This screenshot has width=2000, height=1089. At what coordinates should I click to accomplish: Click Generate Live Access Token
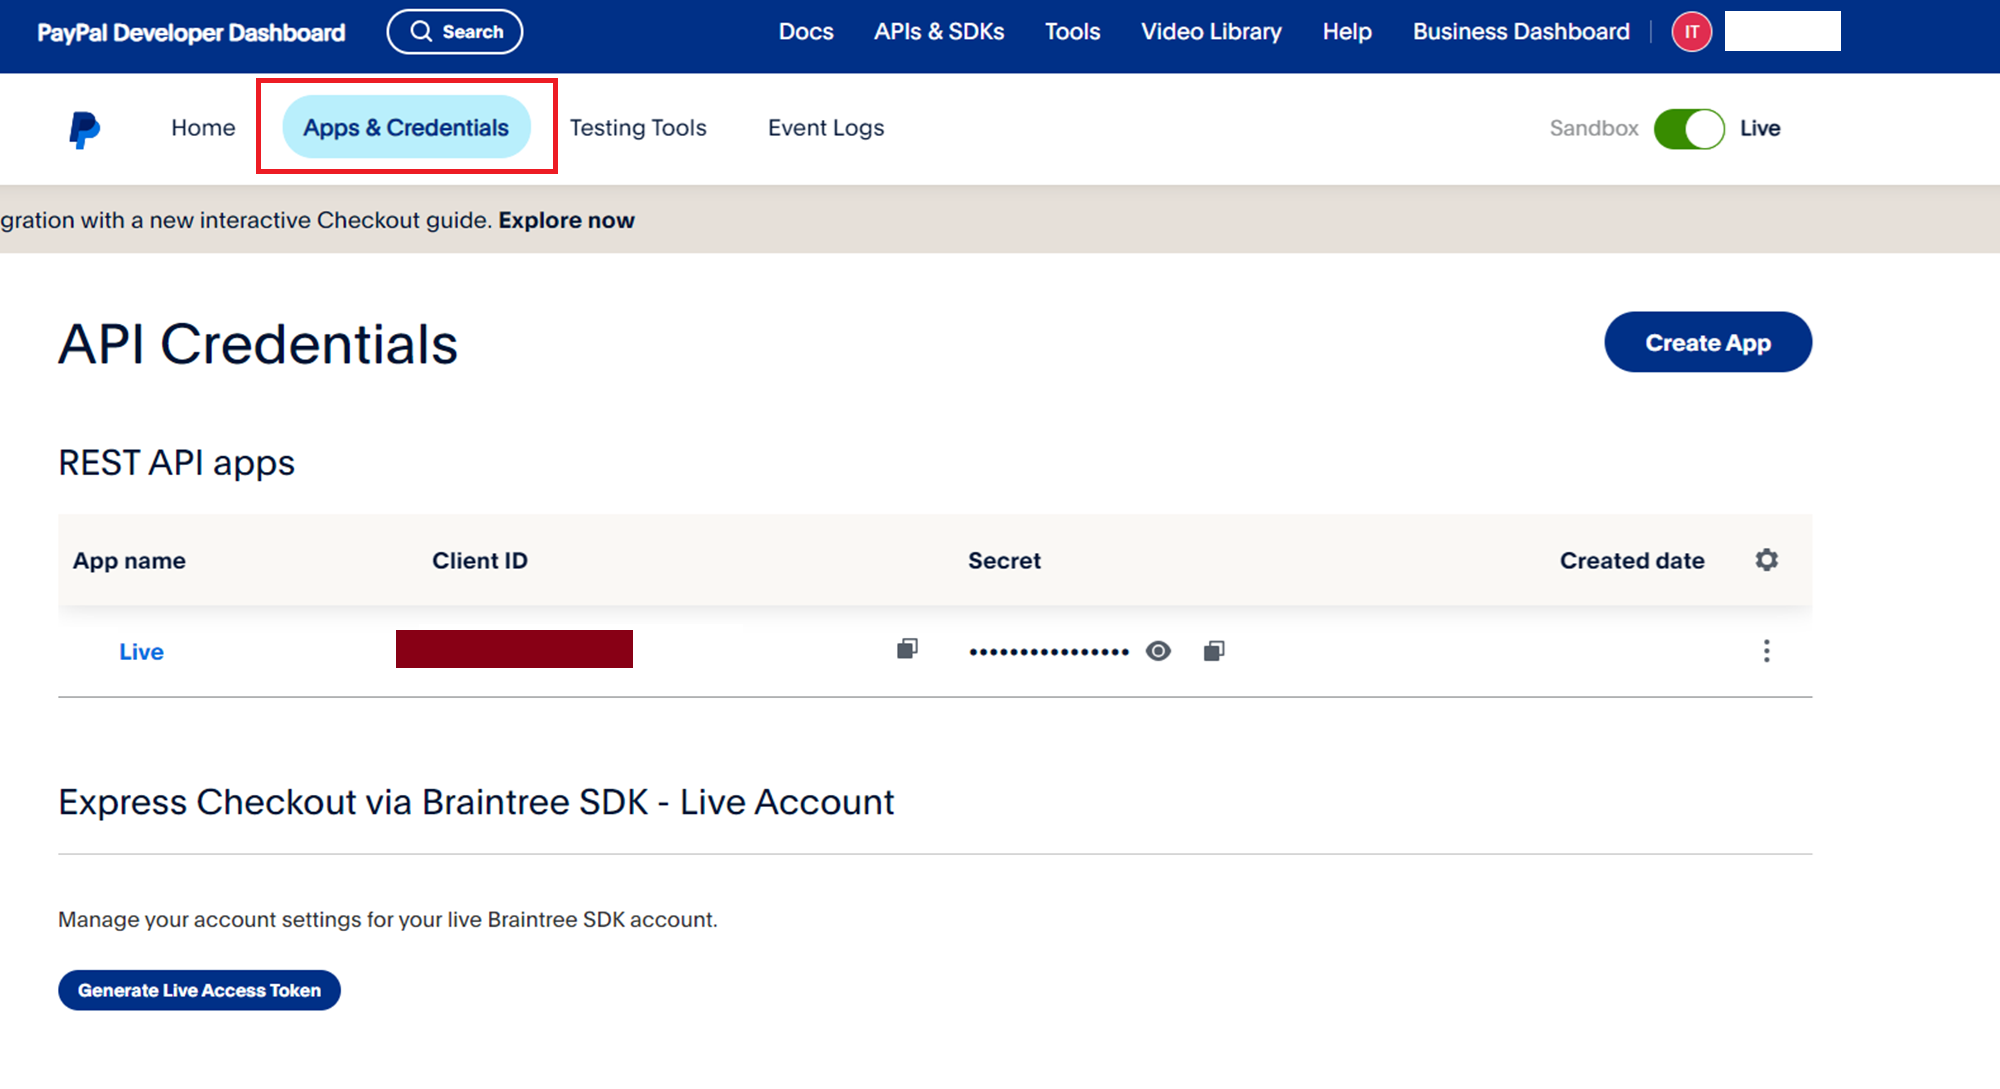tap(199, 990)
